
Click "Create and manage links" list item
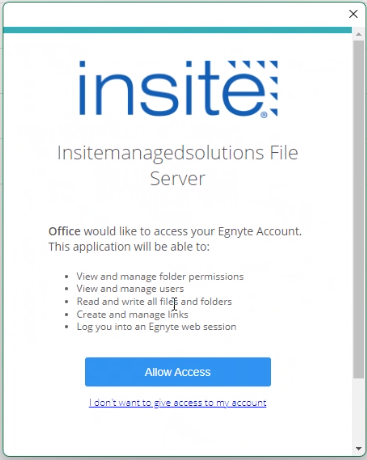(132, 314)
